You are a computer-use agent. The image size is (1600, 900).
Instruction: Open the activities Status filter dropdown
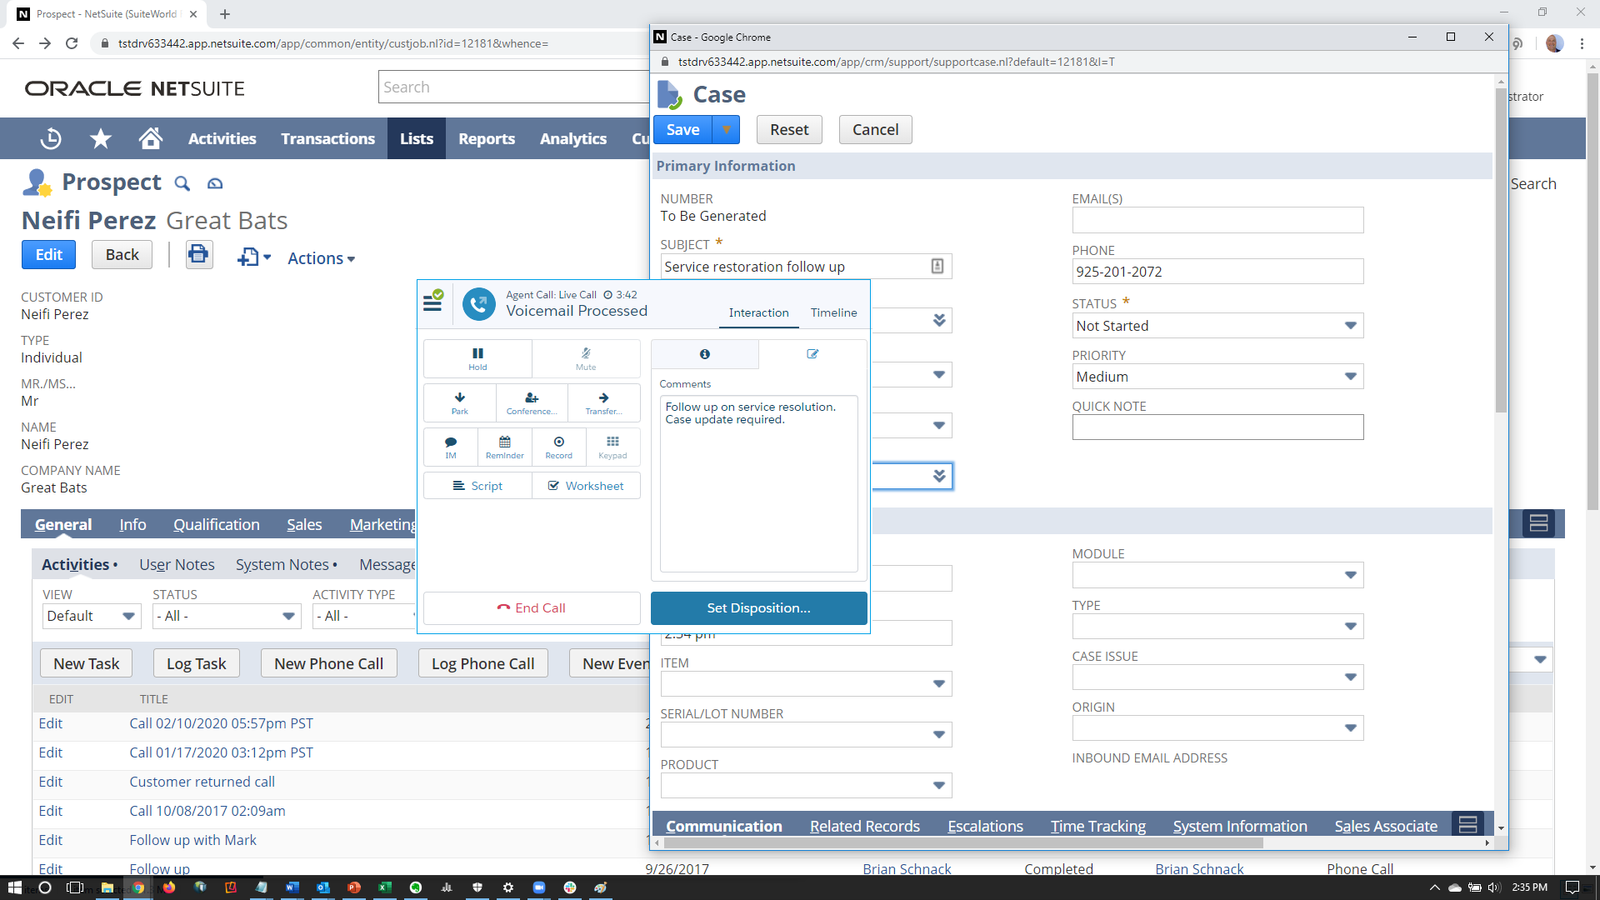226,616
